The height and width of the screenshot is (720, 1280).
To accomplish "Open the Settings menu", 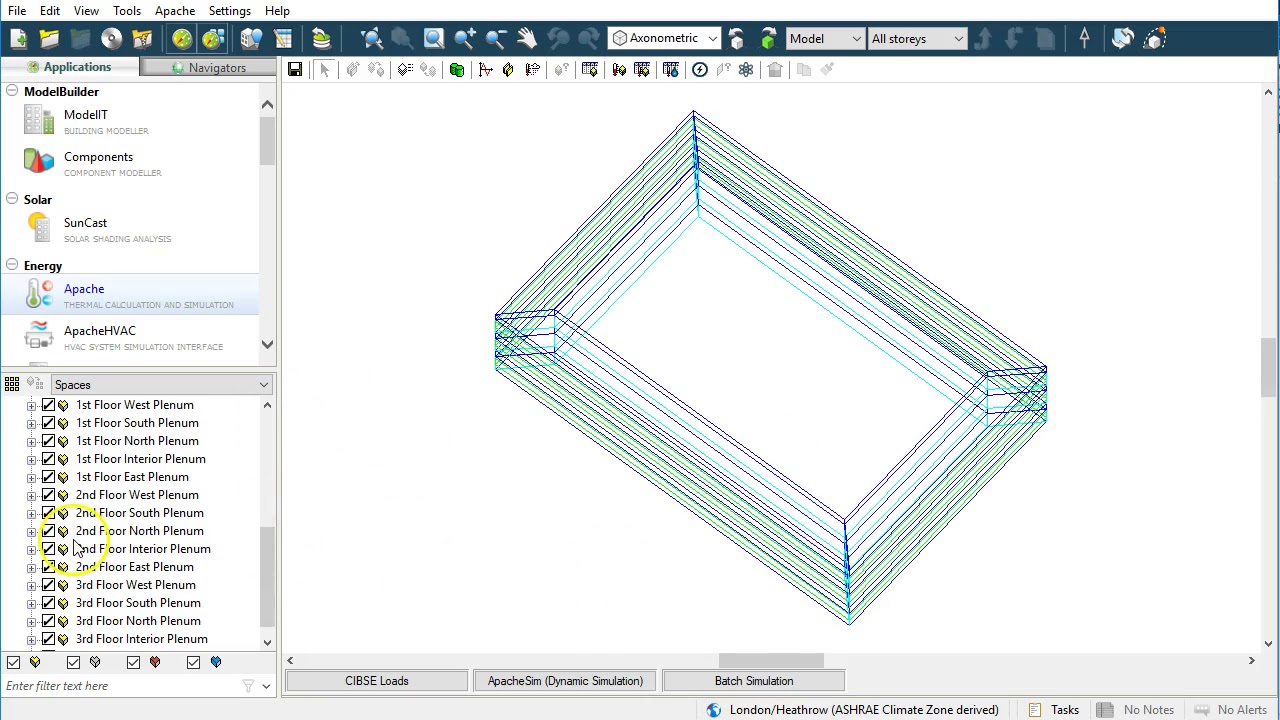I will [x=229, y=11].
